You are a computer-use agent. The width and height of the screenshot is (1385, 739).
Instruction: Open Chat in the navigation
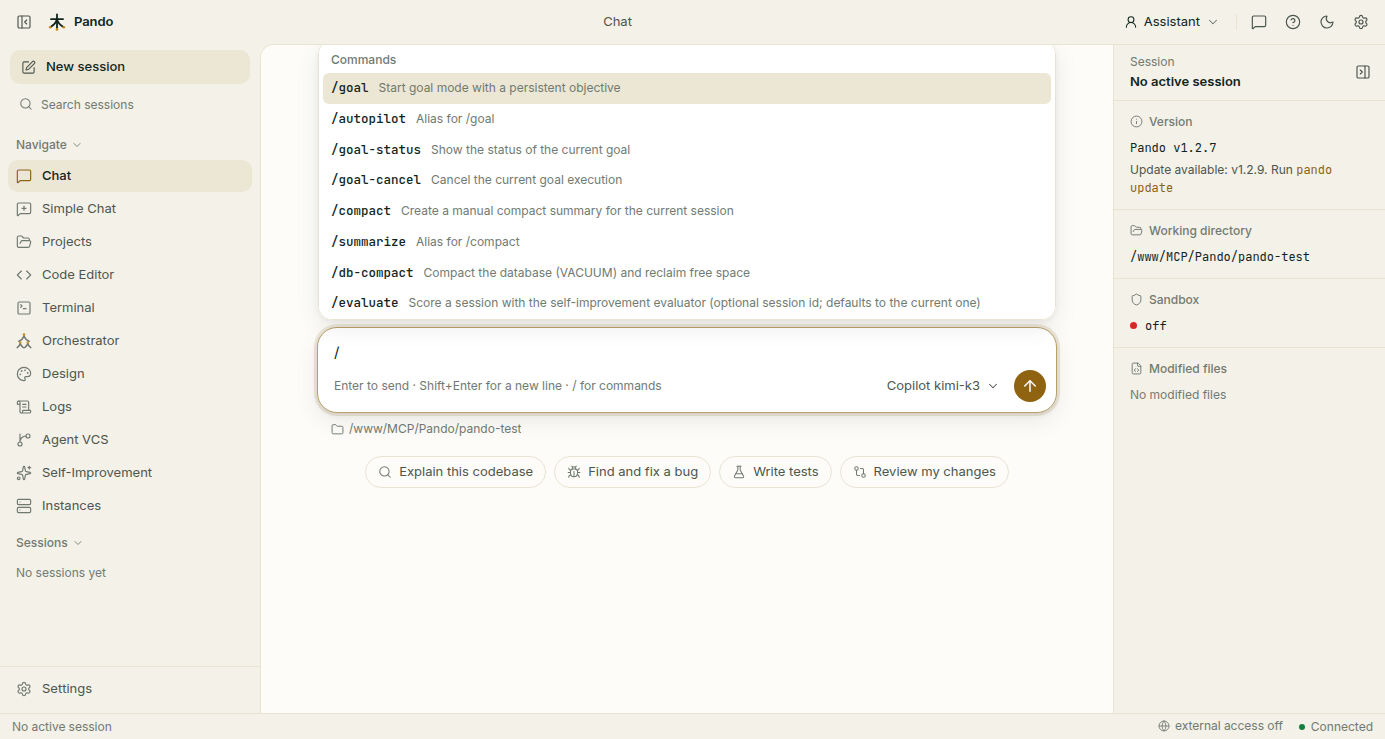(x=130, y=176)
